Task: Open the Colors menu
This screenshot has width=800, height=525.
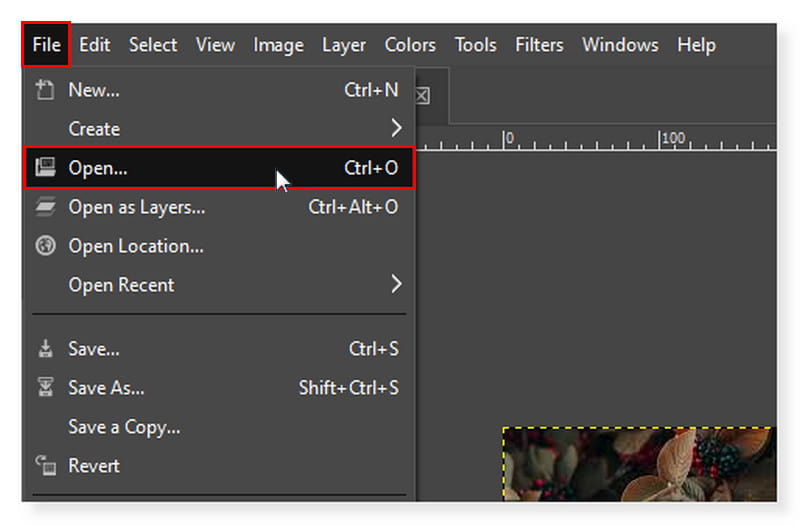Action: click(x=410, y=45)
